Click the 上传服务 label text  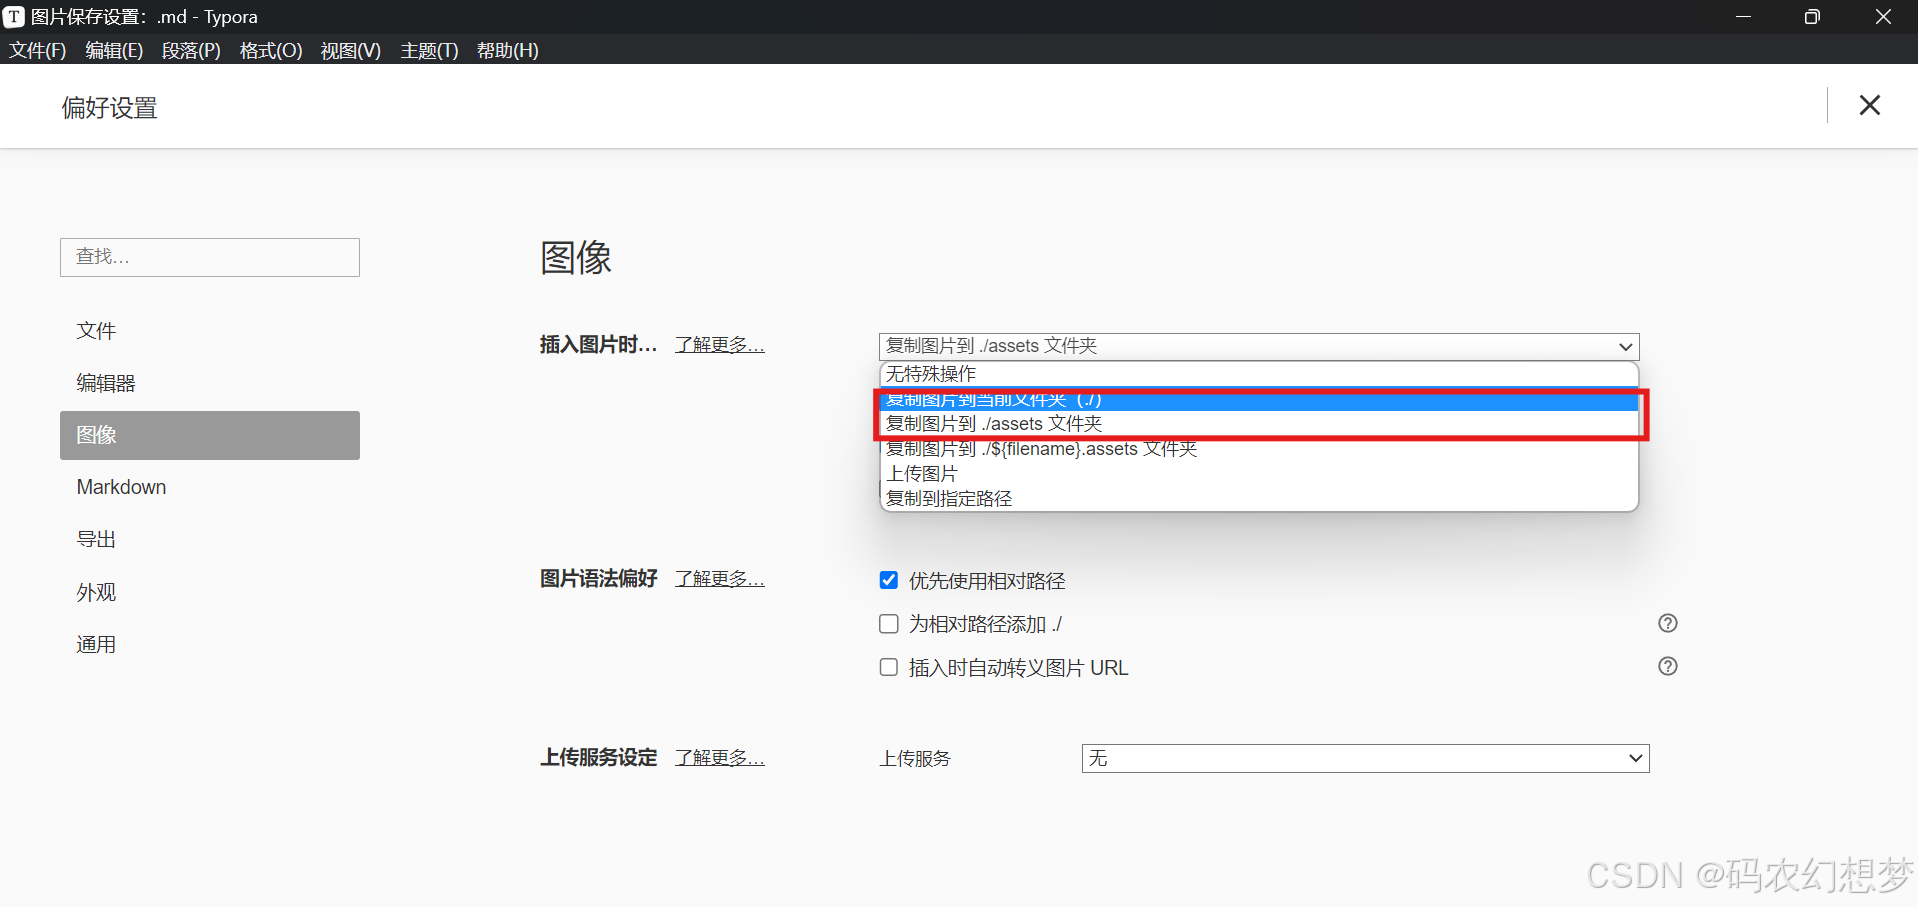click(x=915, y=759)
